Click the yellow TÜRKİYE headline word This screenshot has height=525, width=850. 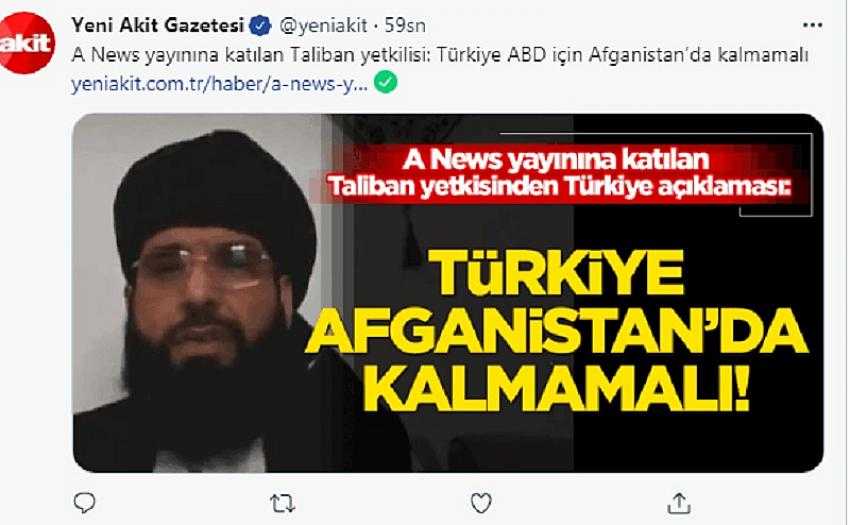[x=557, y=273]
